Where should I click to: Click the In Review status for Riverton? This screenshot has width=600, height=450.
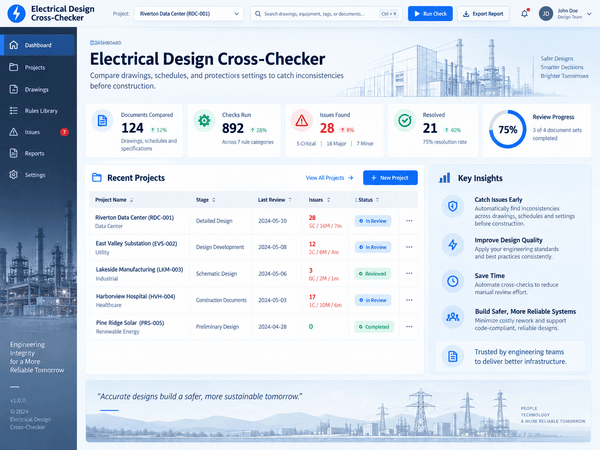coord(373,221)
